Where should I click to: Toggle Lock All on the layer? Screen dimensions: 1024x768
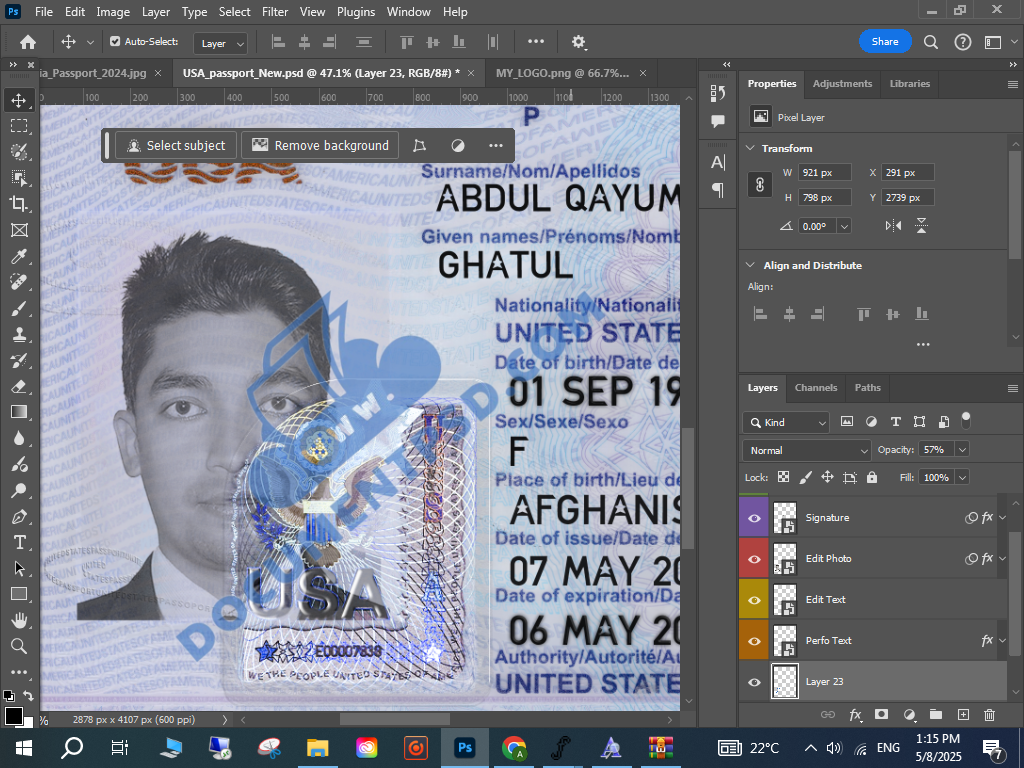872,477
